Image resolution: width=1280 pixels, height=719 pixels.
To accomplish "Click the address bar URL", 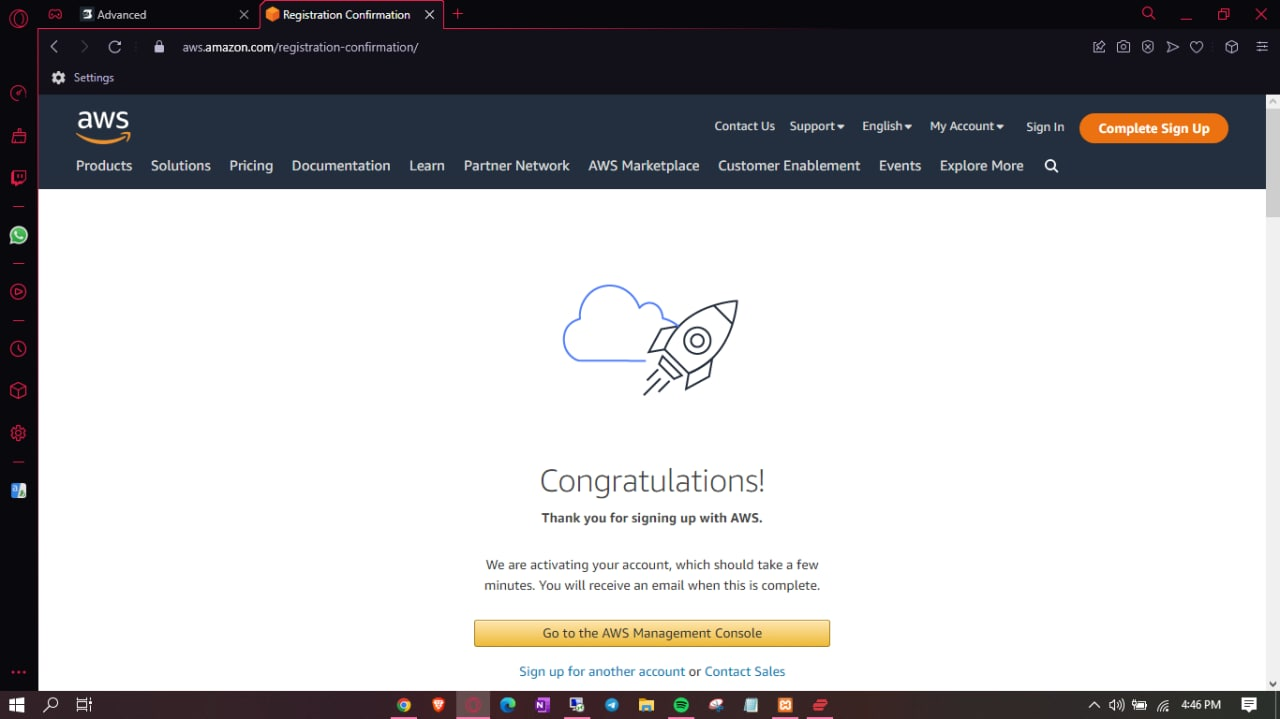I will (x=300, y=47).
